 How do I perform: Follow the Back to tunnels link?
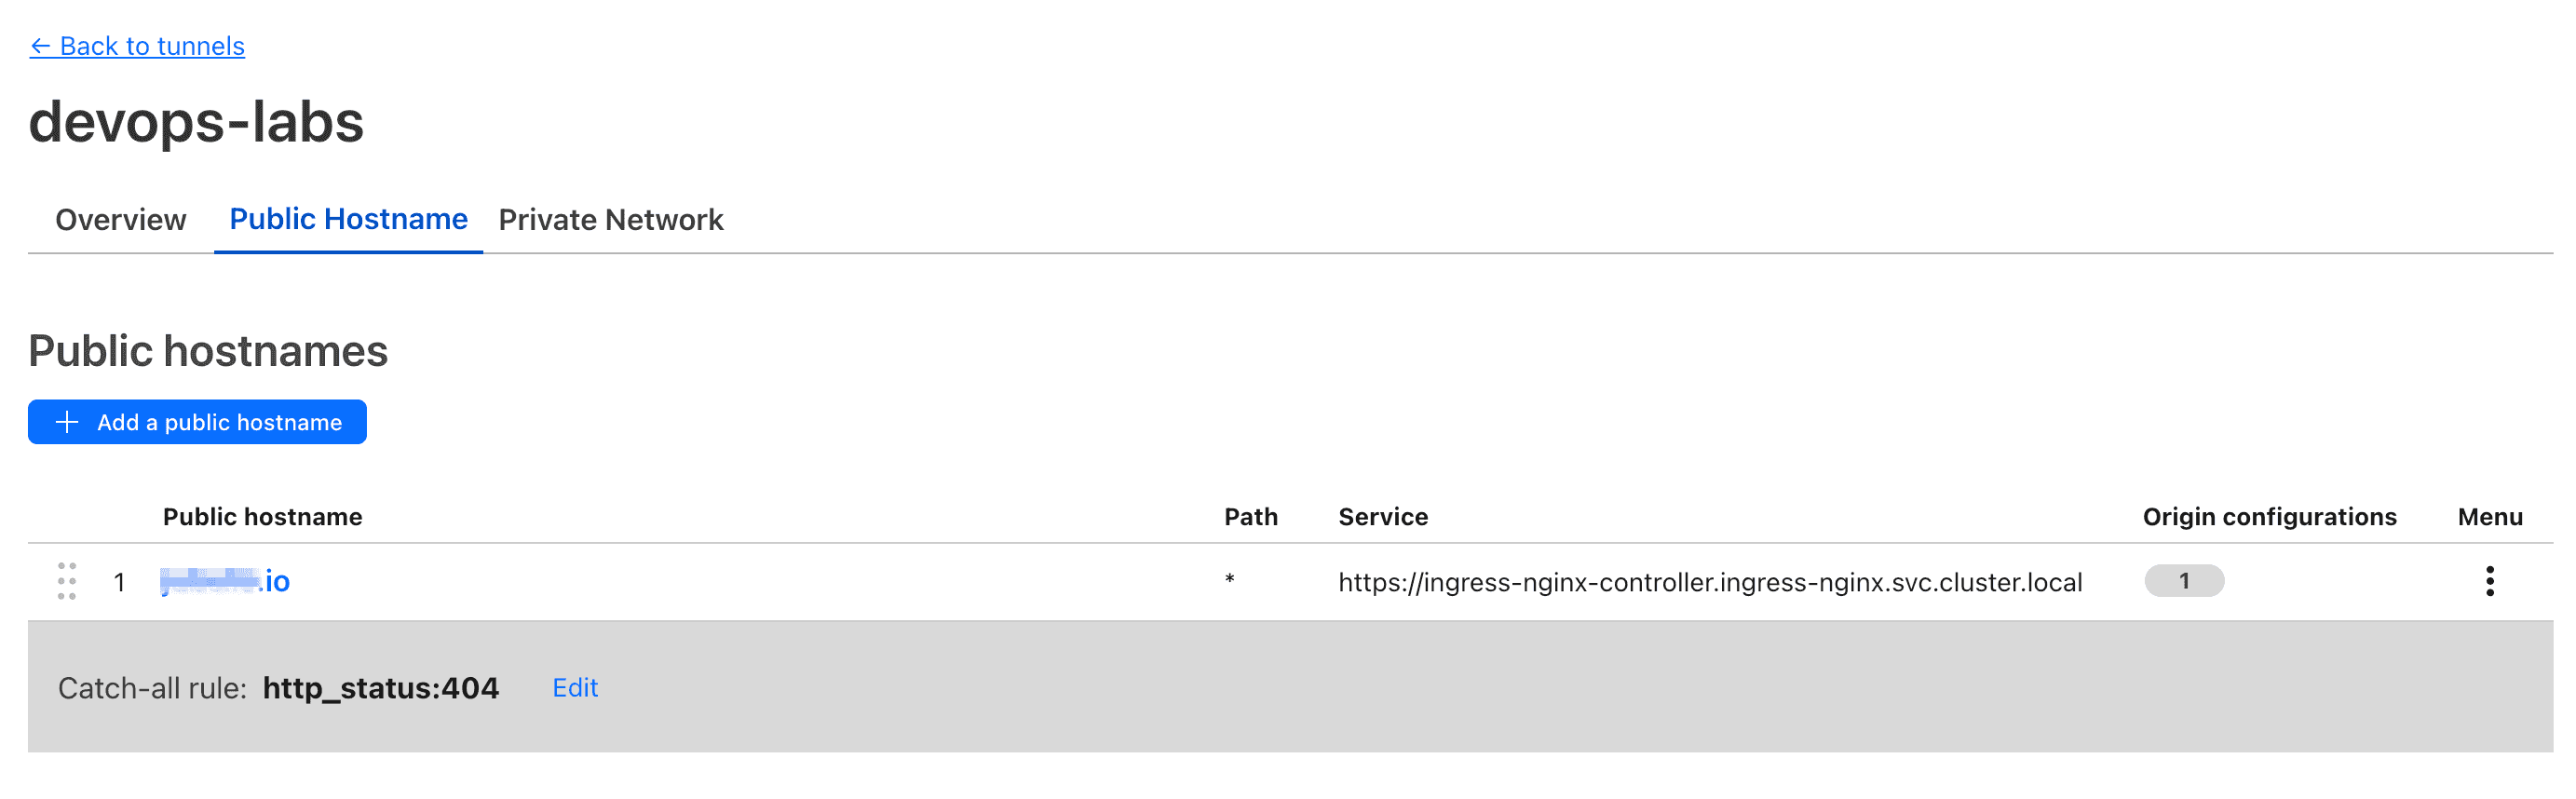(x=152, y=47)
